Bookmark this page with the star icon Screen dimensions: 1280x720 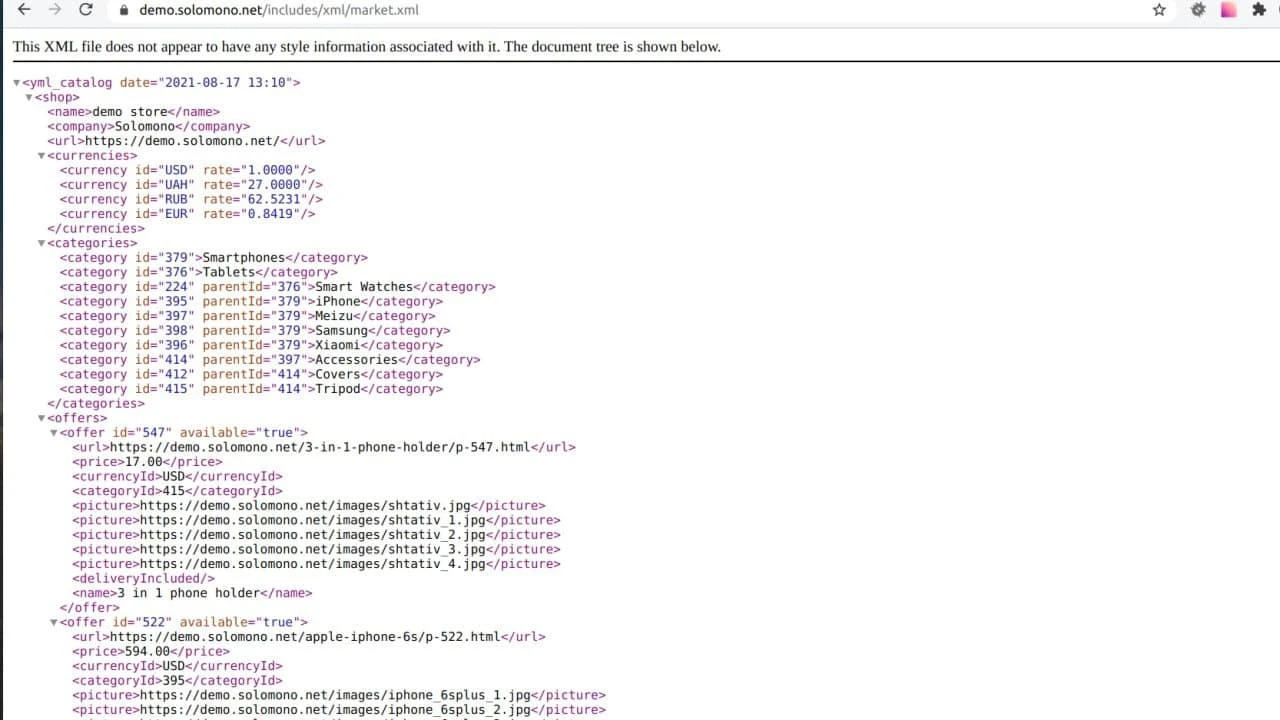(1158, 10)
